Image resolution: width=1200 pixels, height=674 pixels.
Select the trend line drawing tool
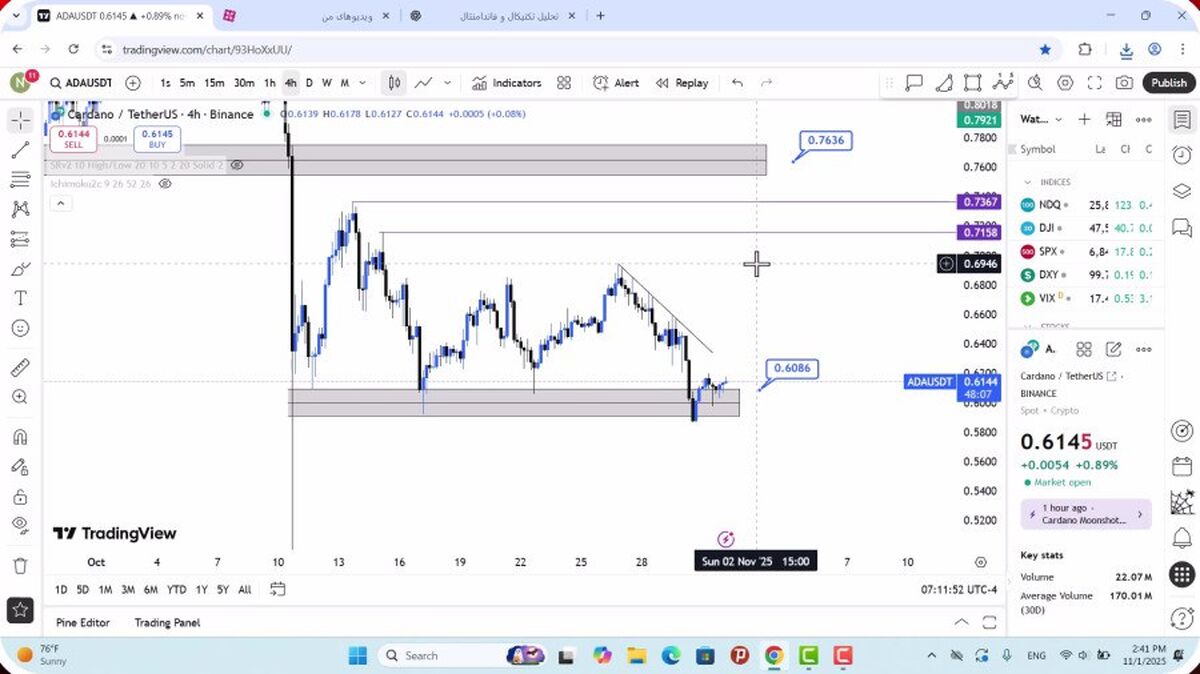point(20,151)
